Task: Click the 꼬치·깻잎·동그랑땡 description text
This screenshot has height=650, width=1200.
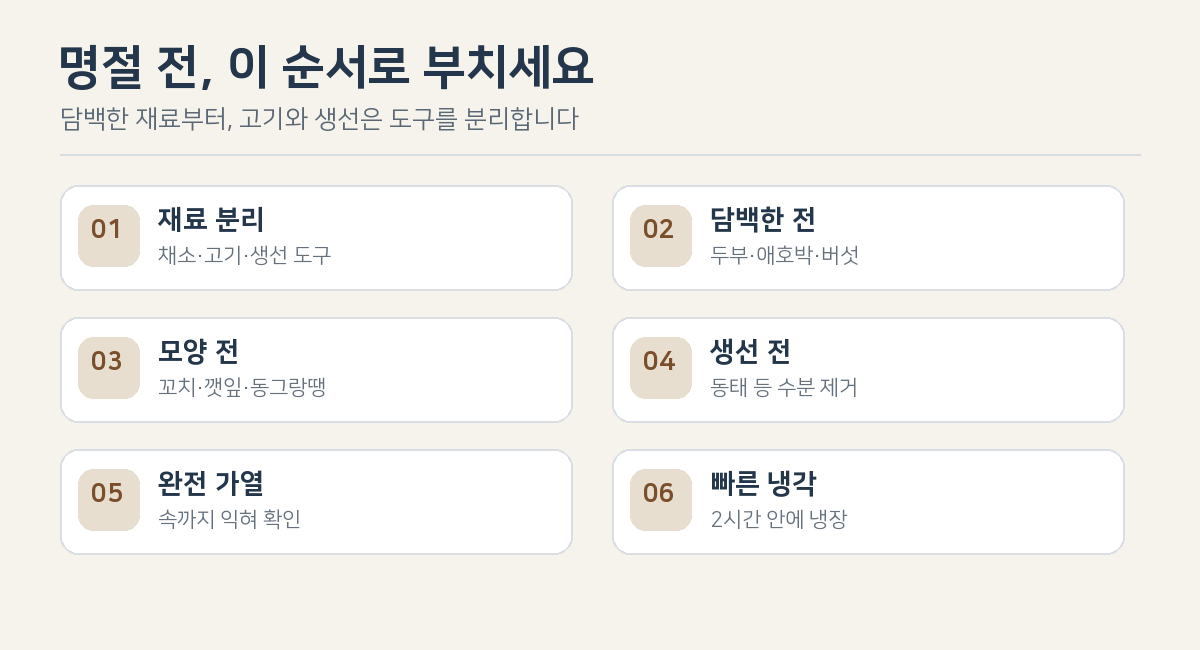Action: coord(242,387)
